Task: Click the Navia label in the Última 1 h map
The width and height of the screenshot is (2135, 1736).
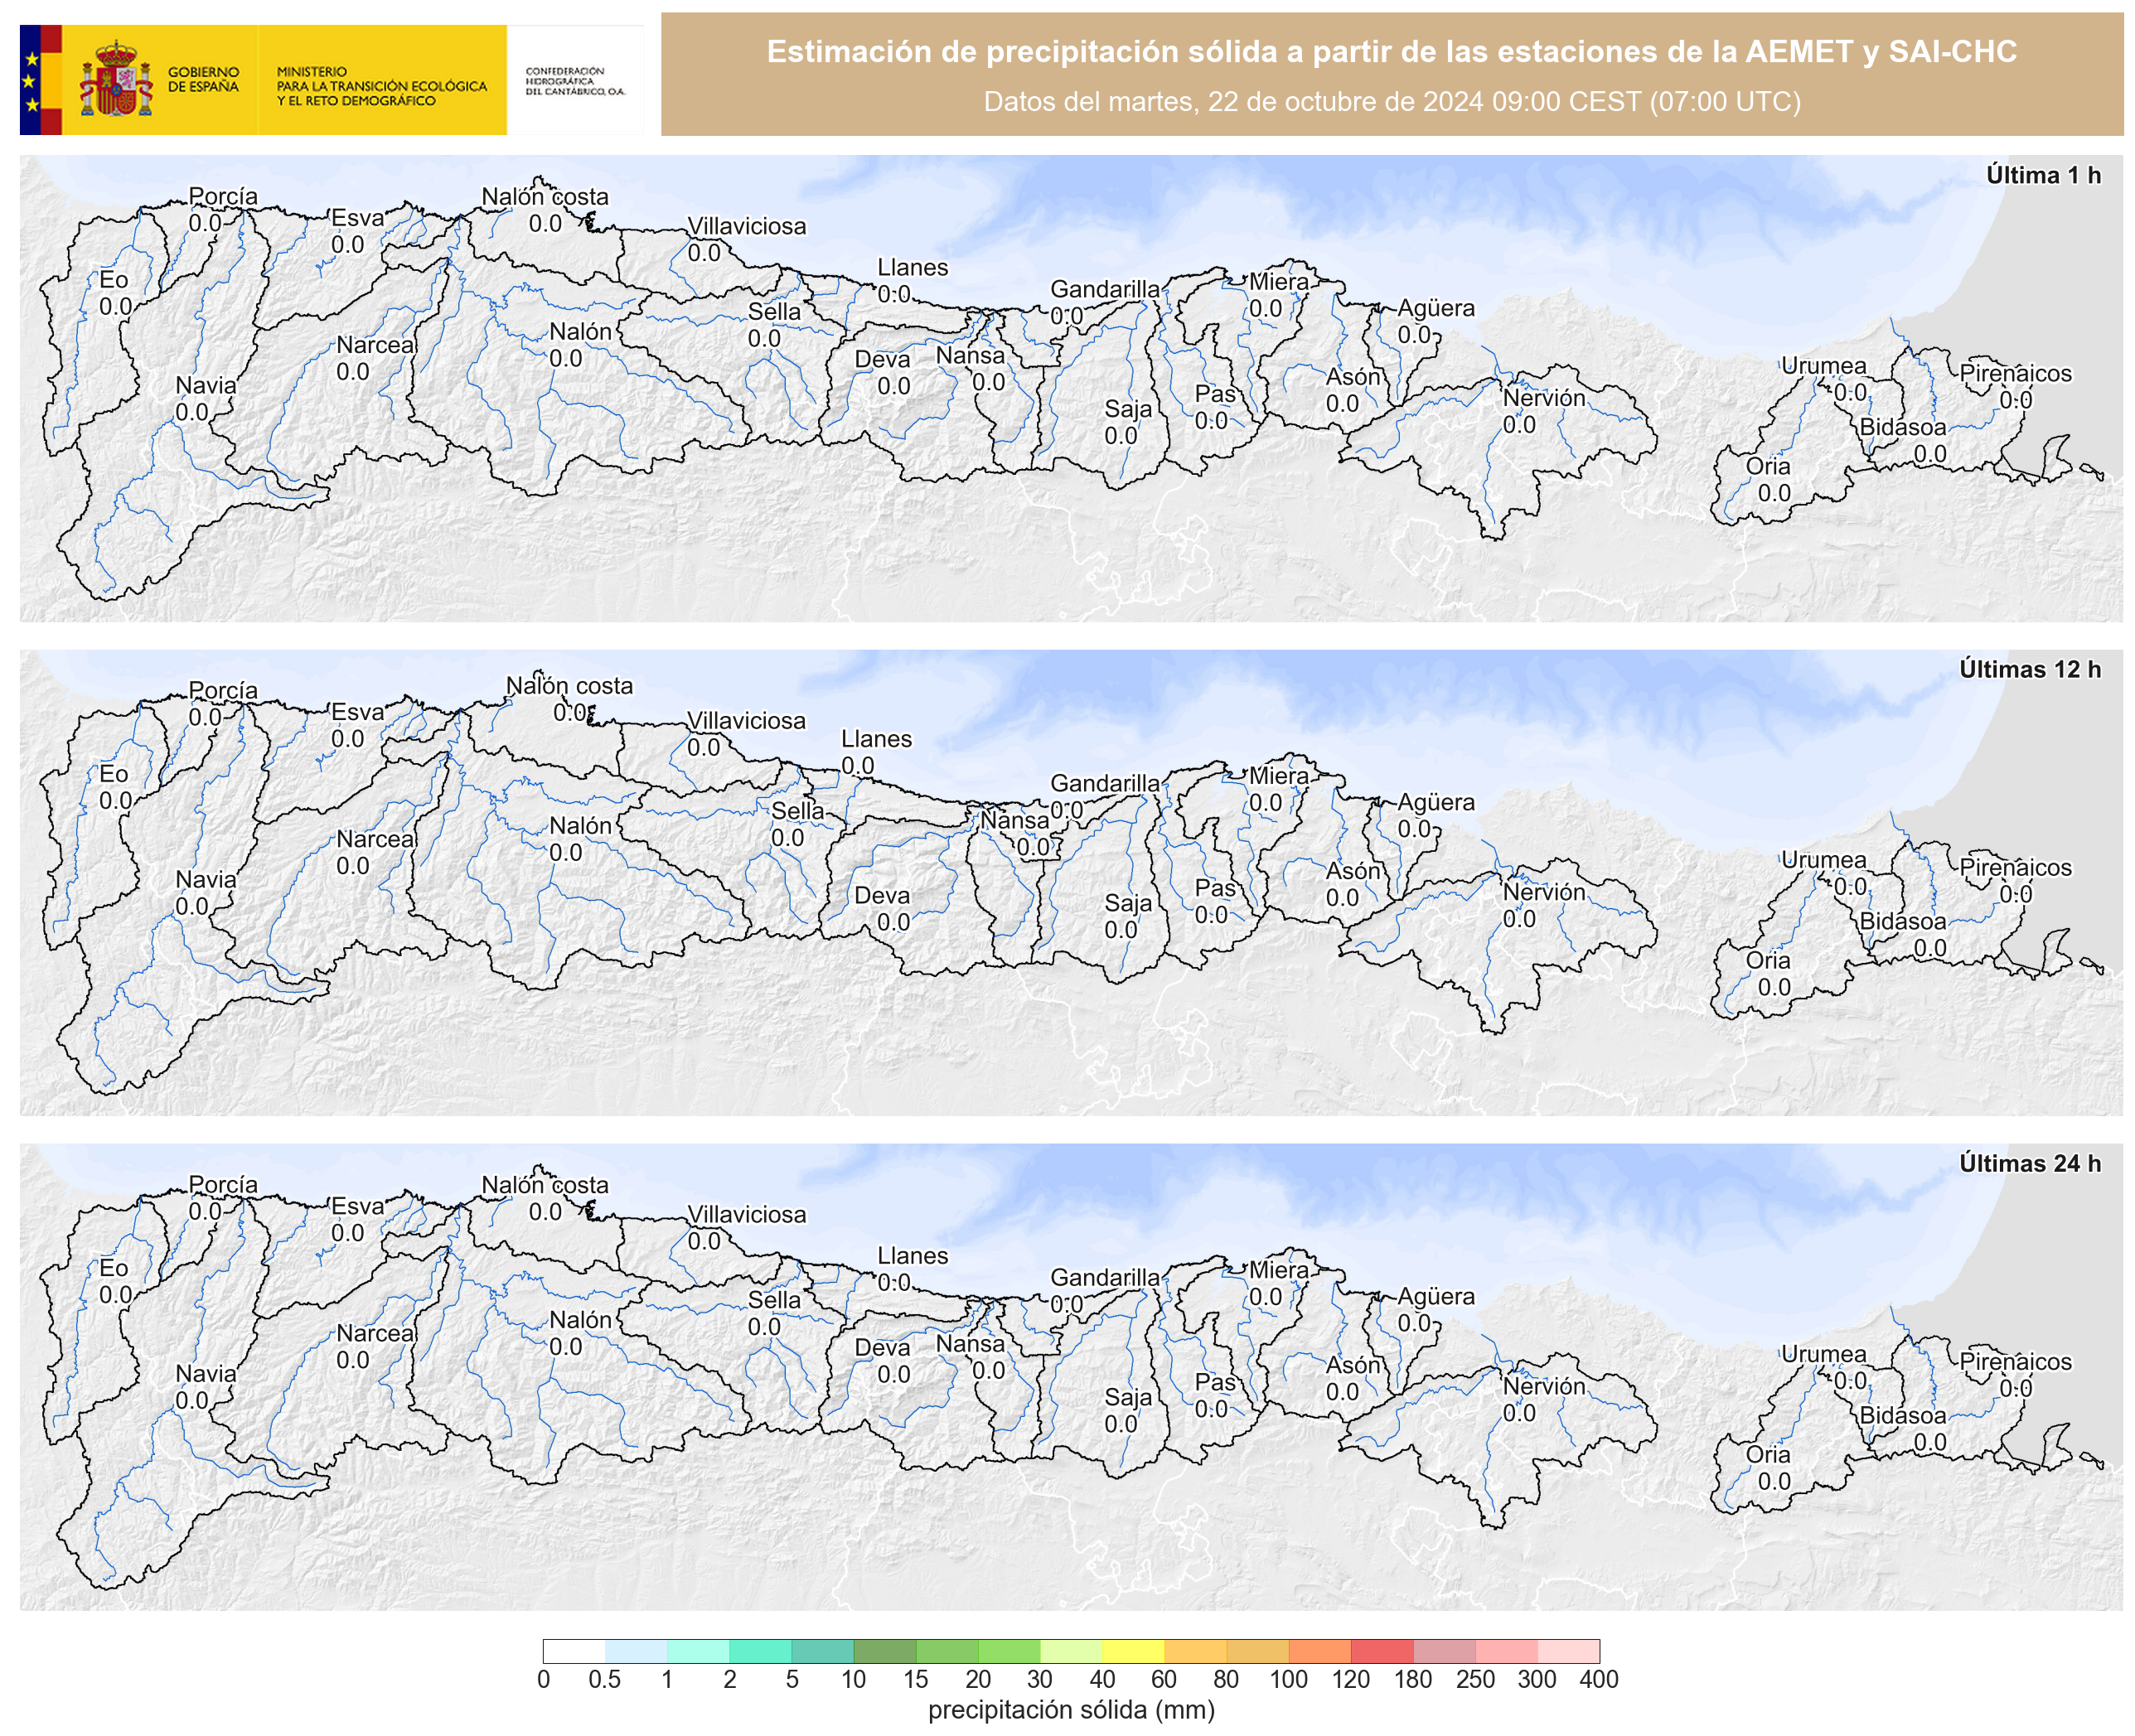Action: 206,385
